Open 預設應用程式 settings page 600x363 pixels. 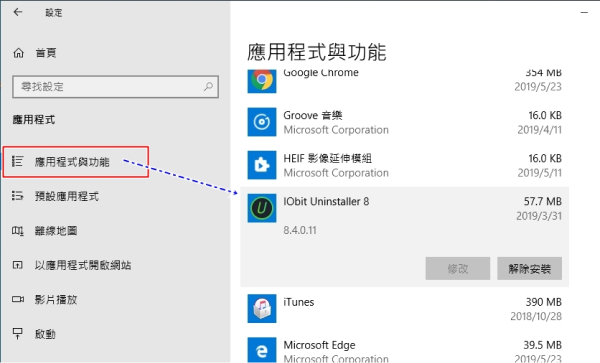pos(67,196)
